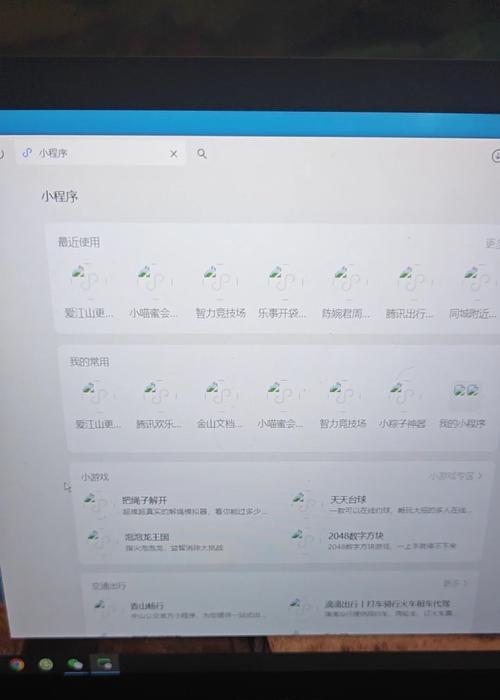Open the 小游戏专区 link
The width and height of the screenshot is (500, 700).
[x=455, y=476]
